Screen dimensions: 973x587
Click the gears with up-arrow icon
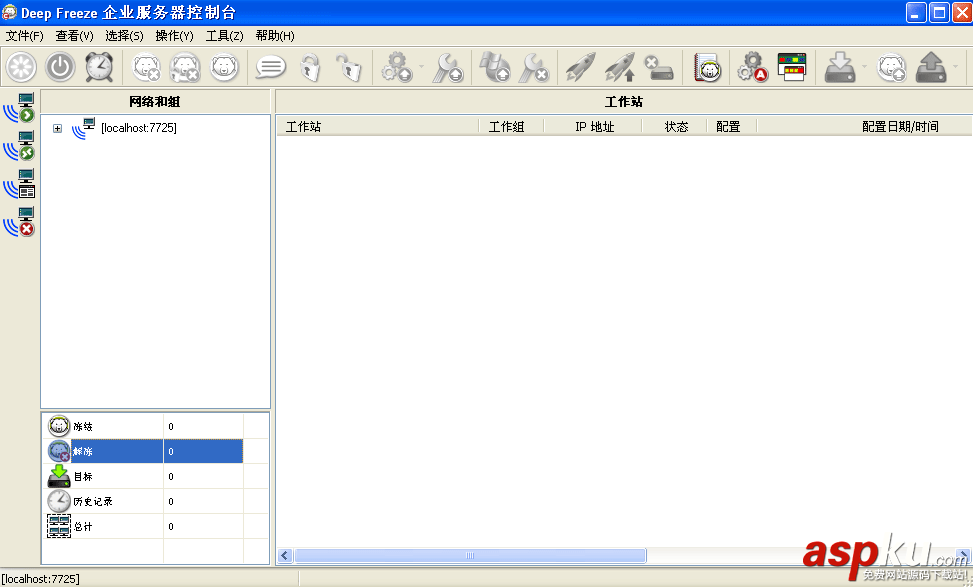coord(397,67)
